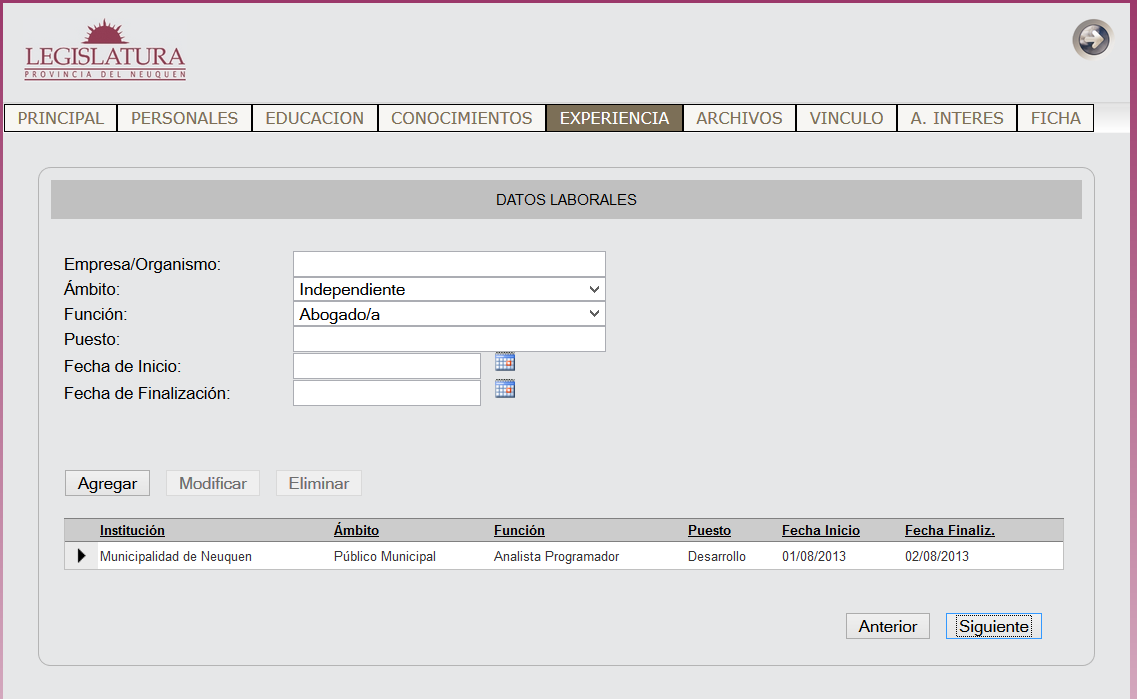Click the Siguiente button
The image size is (1137, 699).
tap(993, 626)
